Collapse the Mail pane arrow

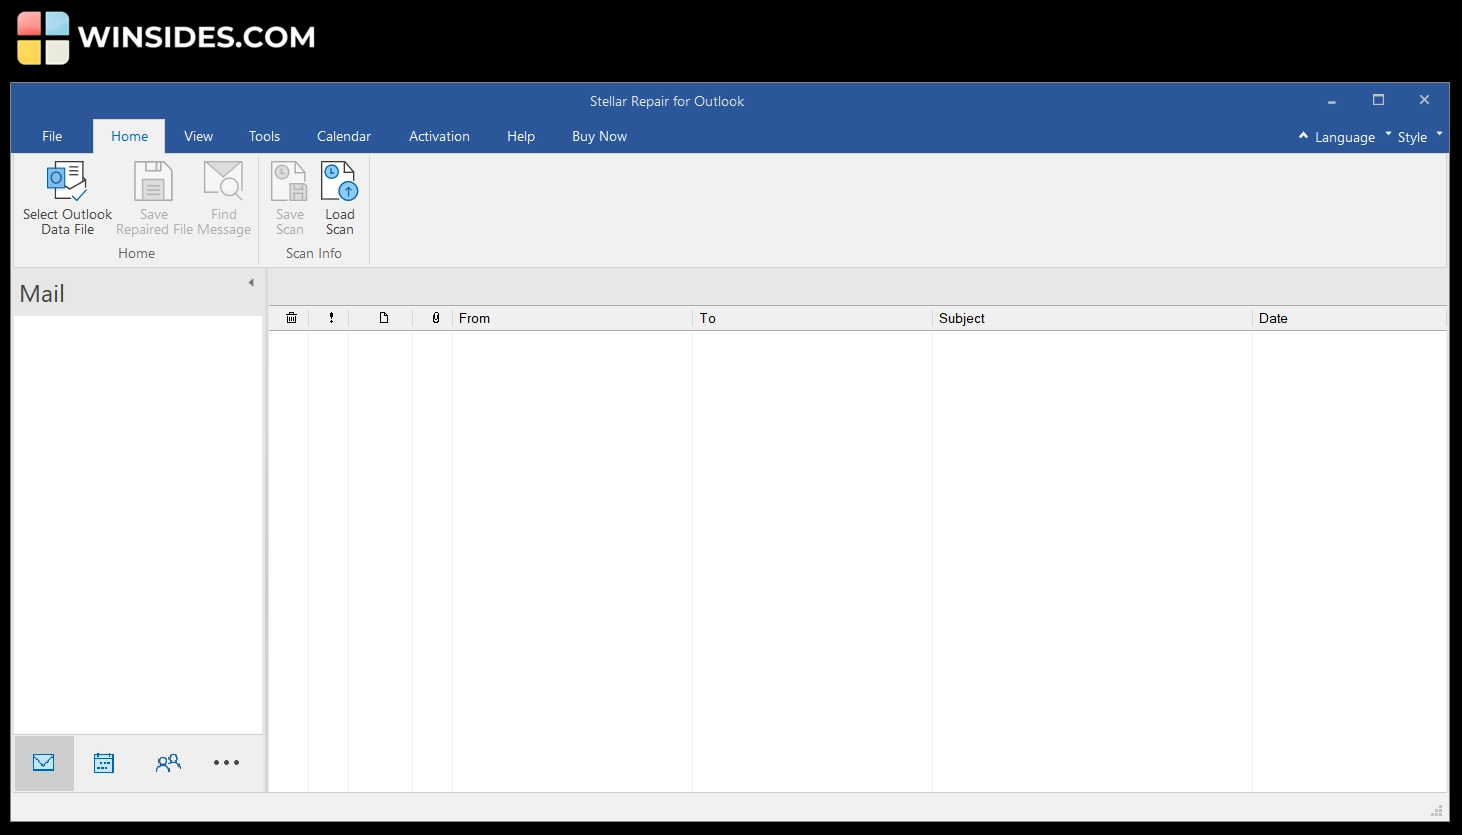(251, 283)
